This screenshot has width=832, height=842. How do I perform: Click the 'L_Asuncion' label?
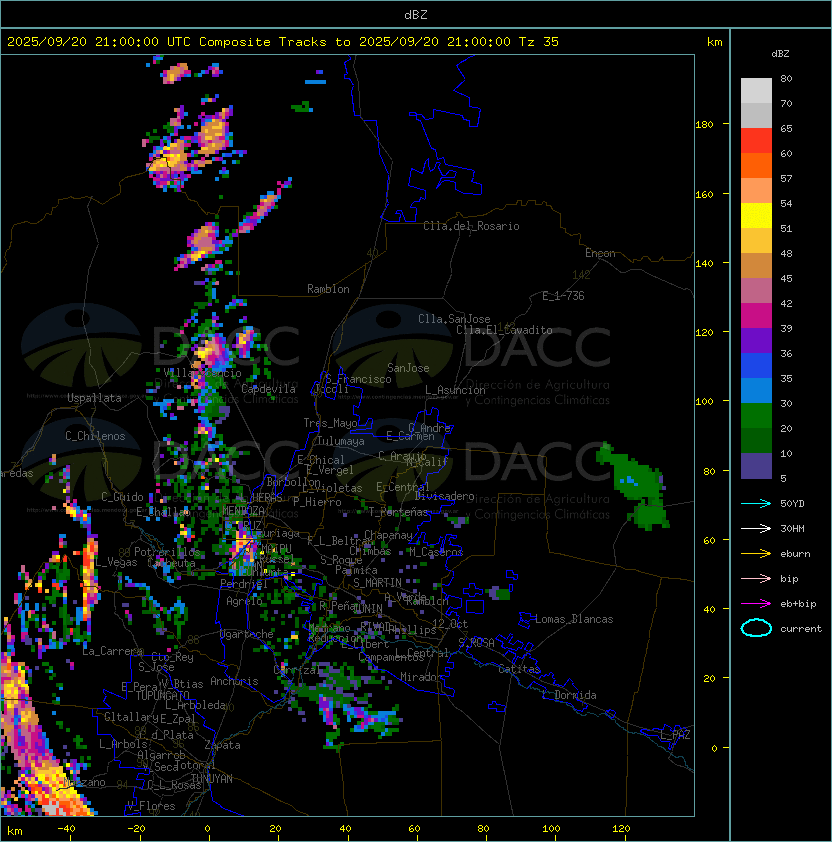[455, 390]
